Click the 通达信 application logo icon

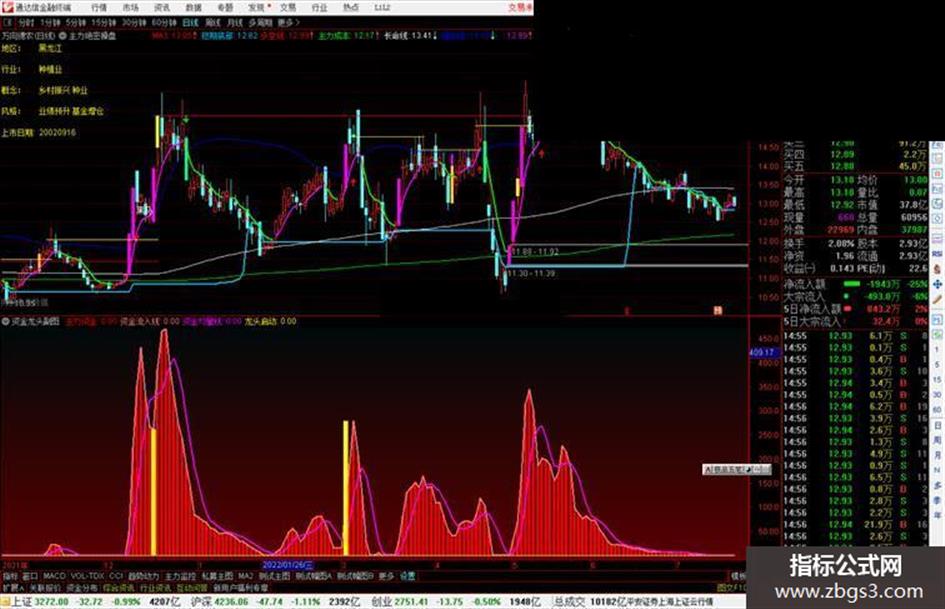(7, 7)
